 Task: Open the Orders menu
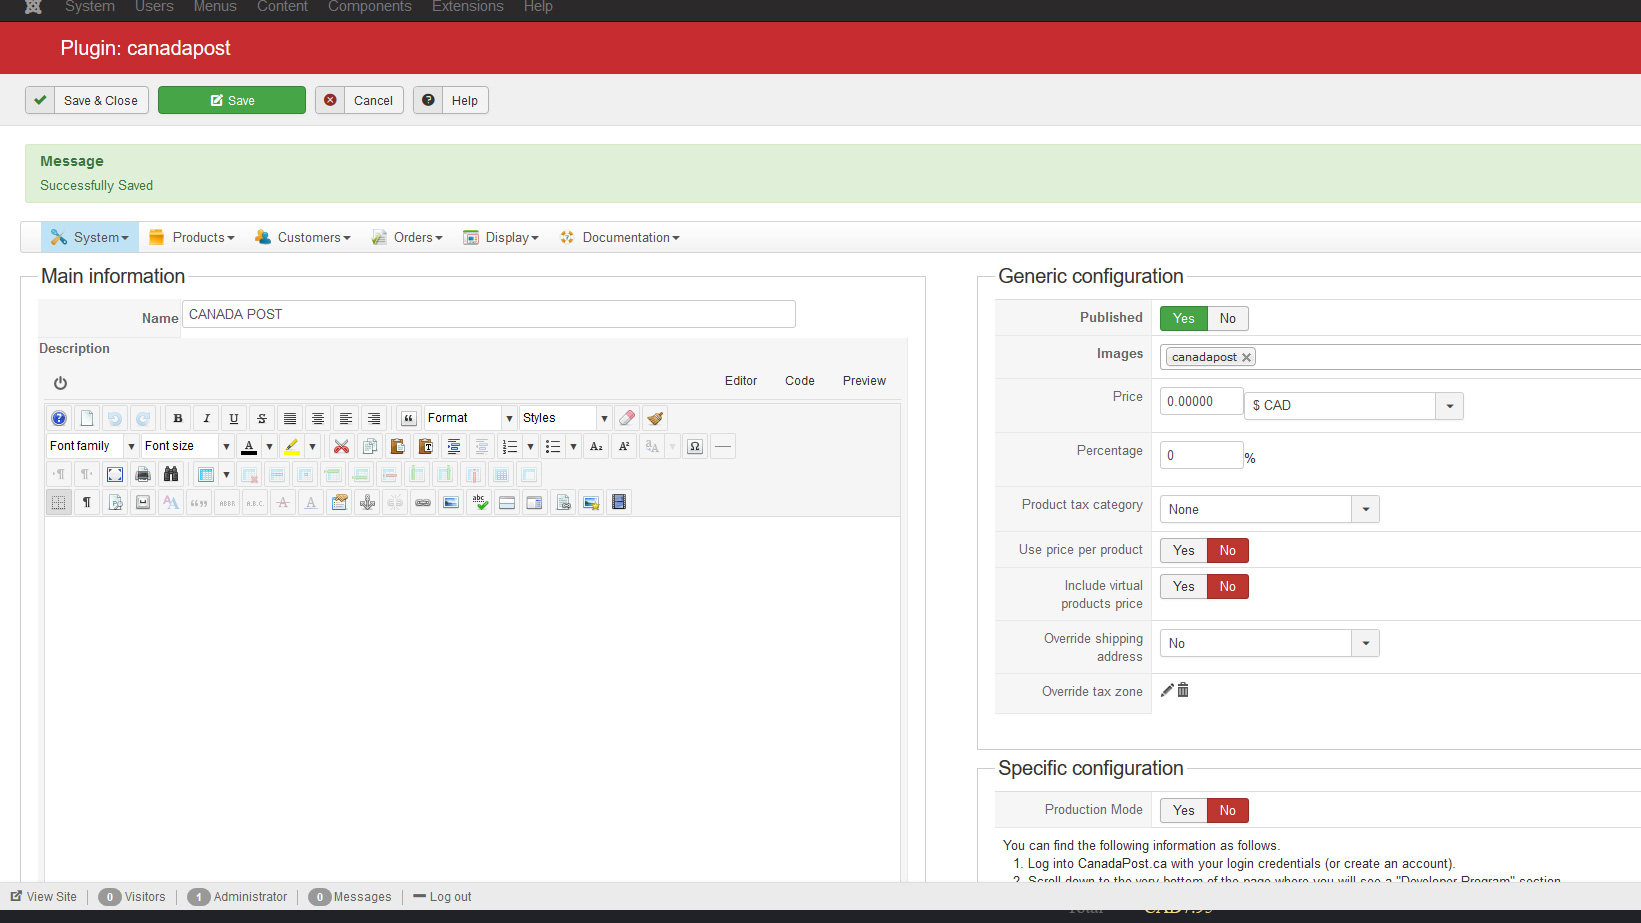[407, 237]
